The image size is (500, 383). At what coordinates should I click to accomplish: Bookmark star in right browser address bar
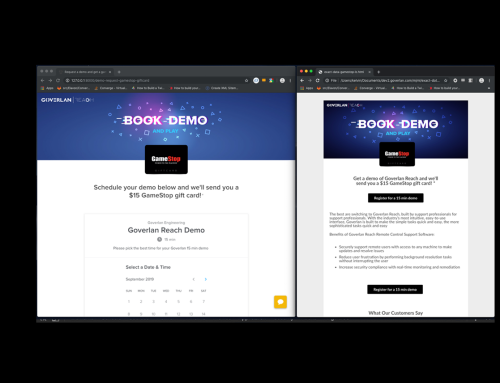coord(446,80)
